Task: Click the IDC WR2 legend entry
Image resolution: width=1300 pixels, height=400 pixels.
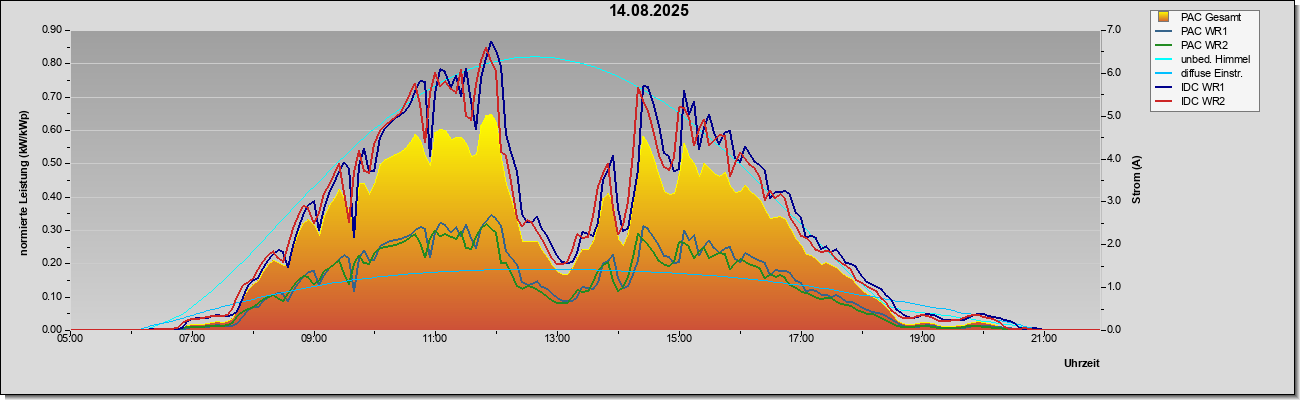Action: click(1191, 101)
